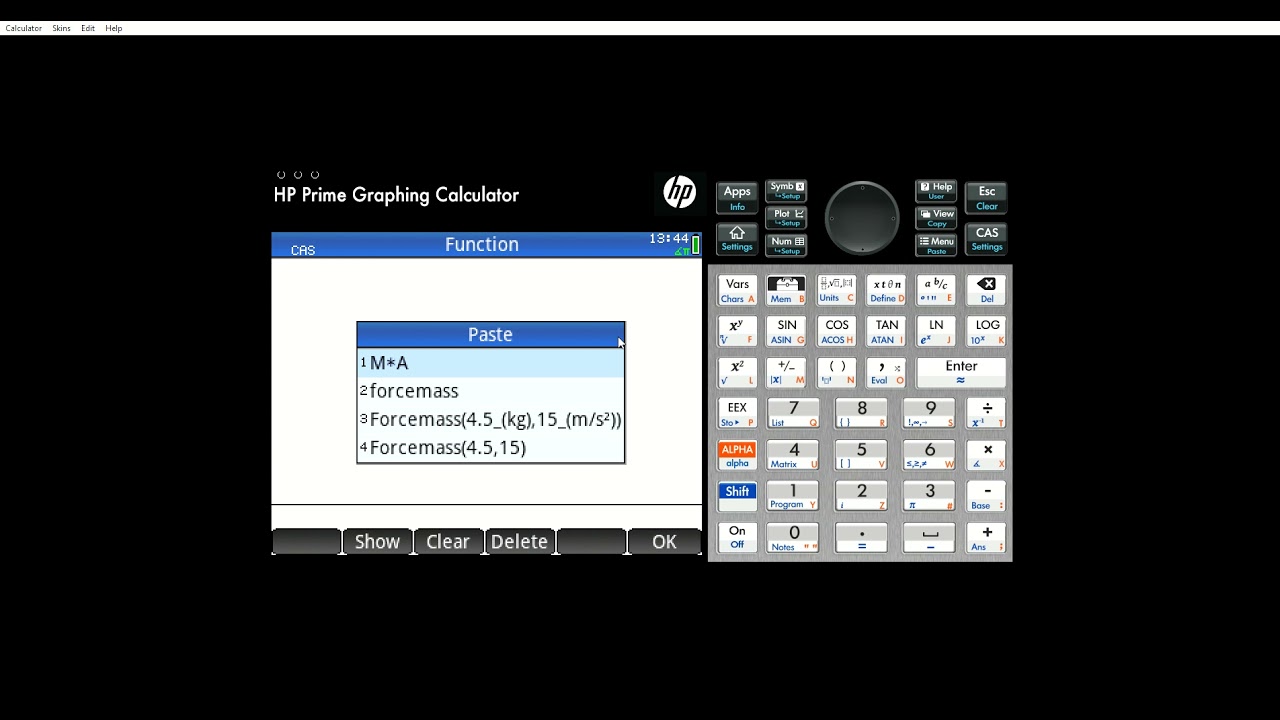This screenshot has height=720, width=1280.
Task: Click the xtθn Define key
Action: click(x=886, y=290)
